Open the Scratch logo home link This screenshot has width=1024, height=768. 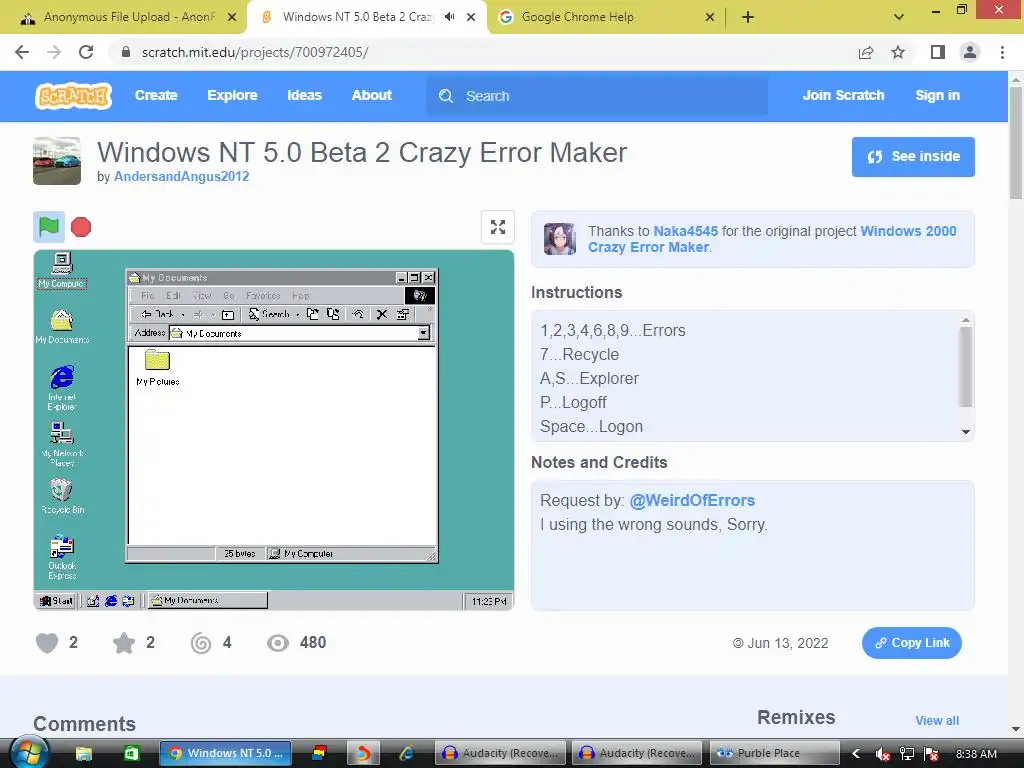click(x=73, y=96)
